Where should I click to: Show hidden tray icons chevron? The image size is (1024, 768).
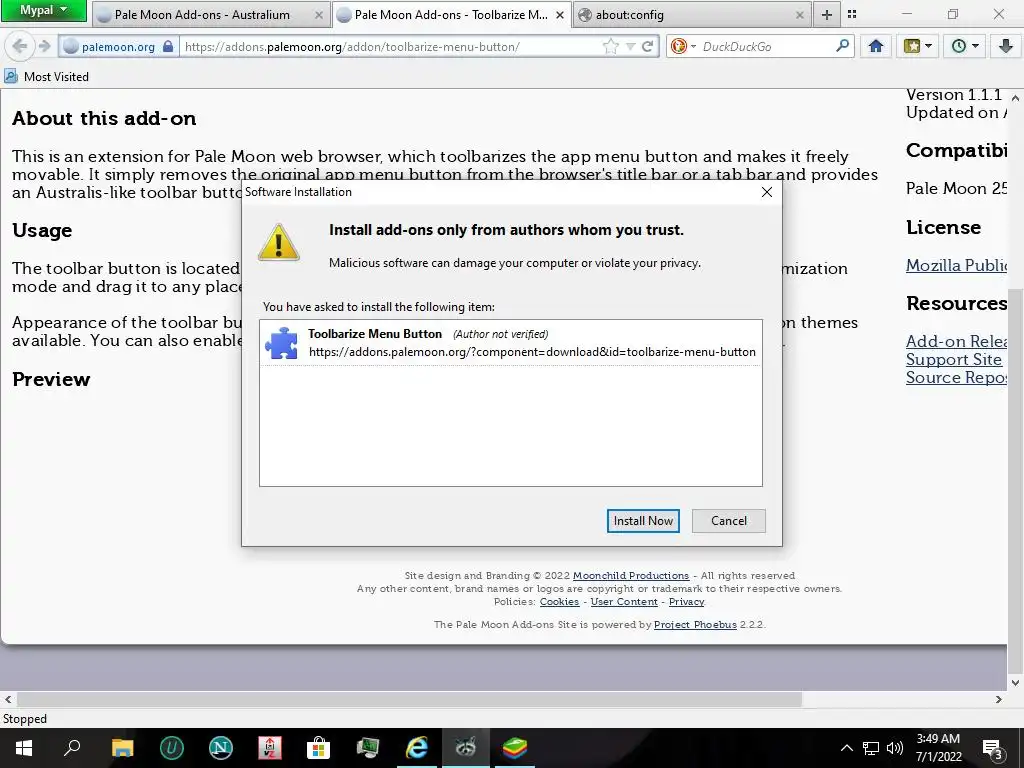click(x=846, y=748)
